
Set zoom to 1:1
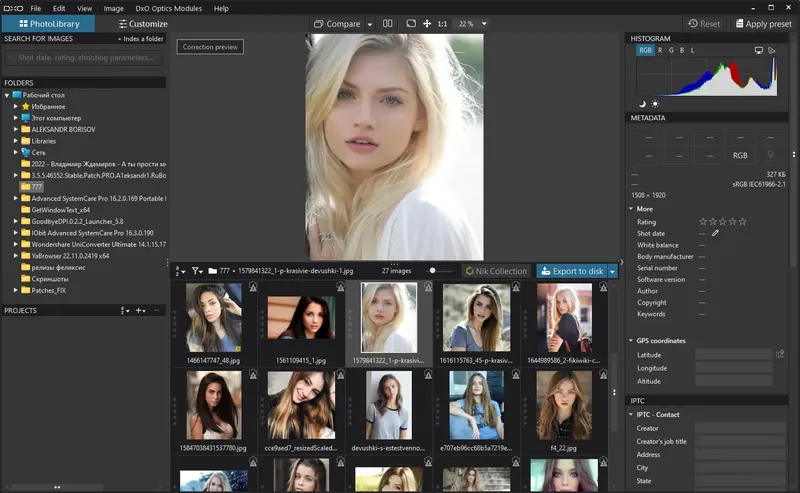tap(442, 23)
